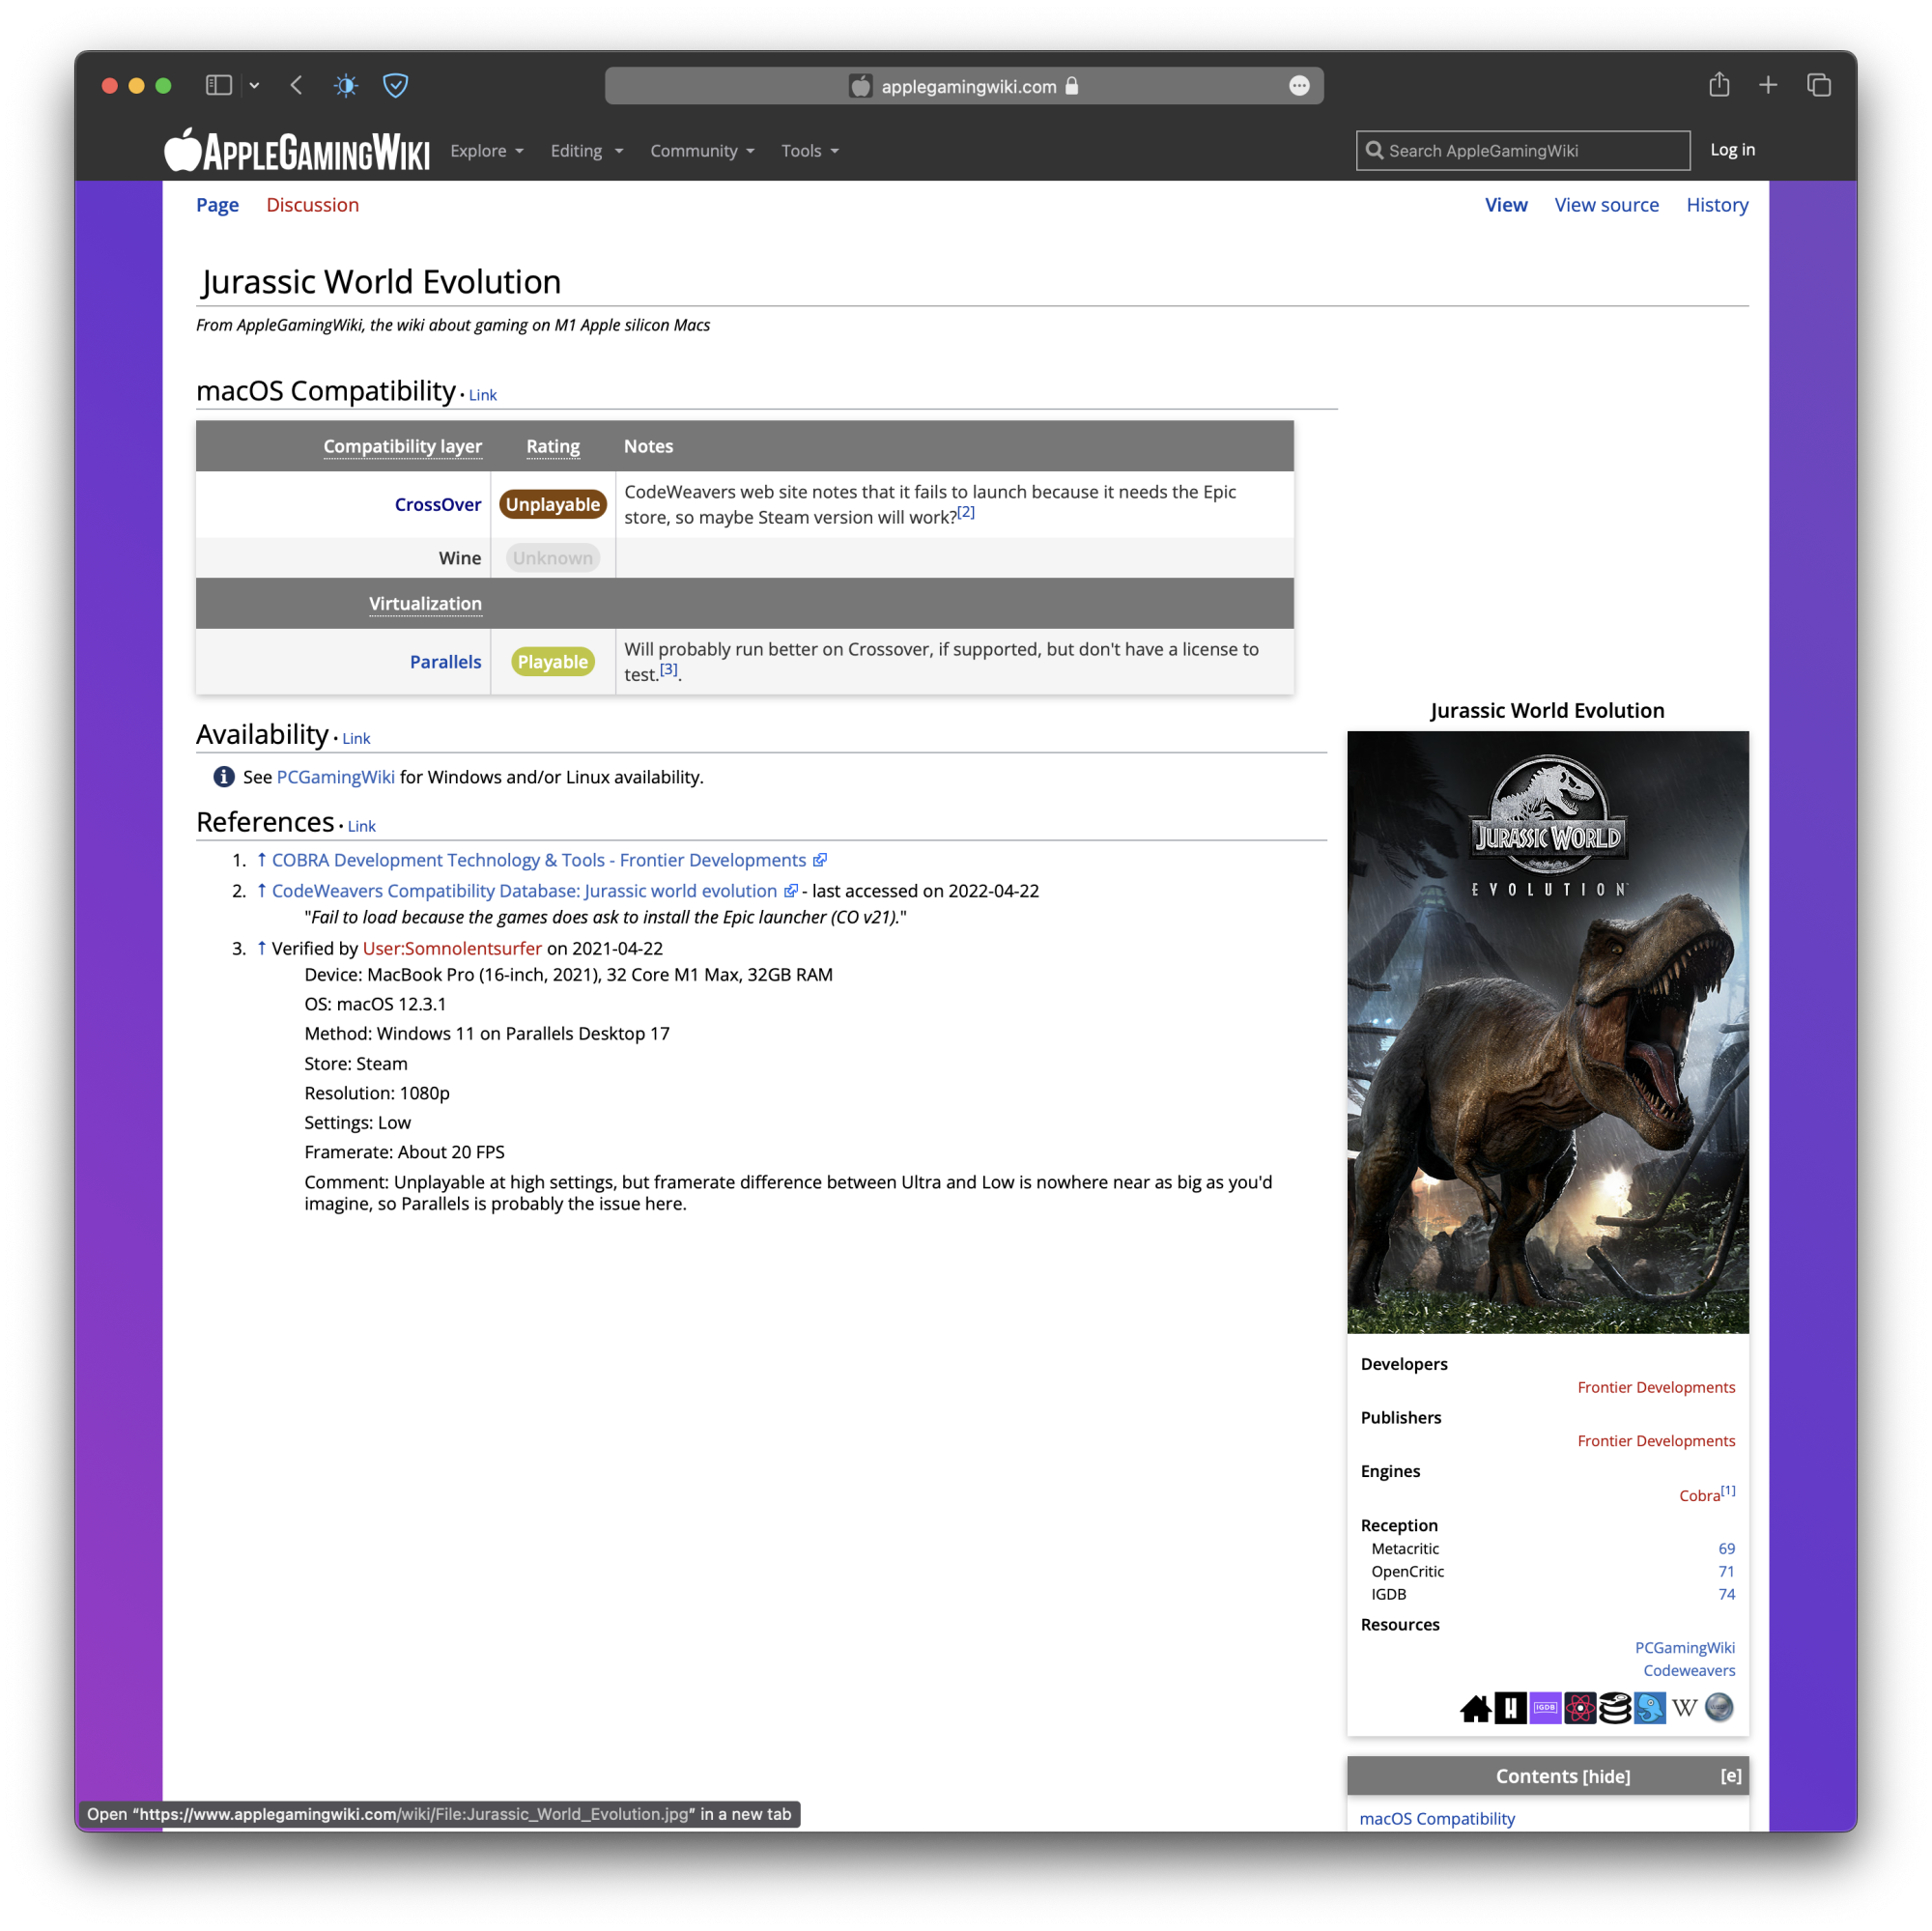Open the official site house icon

(x=1475, y=1708)
